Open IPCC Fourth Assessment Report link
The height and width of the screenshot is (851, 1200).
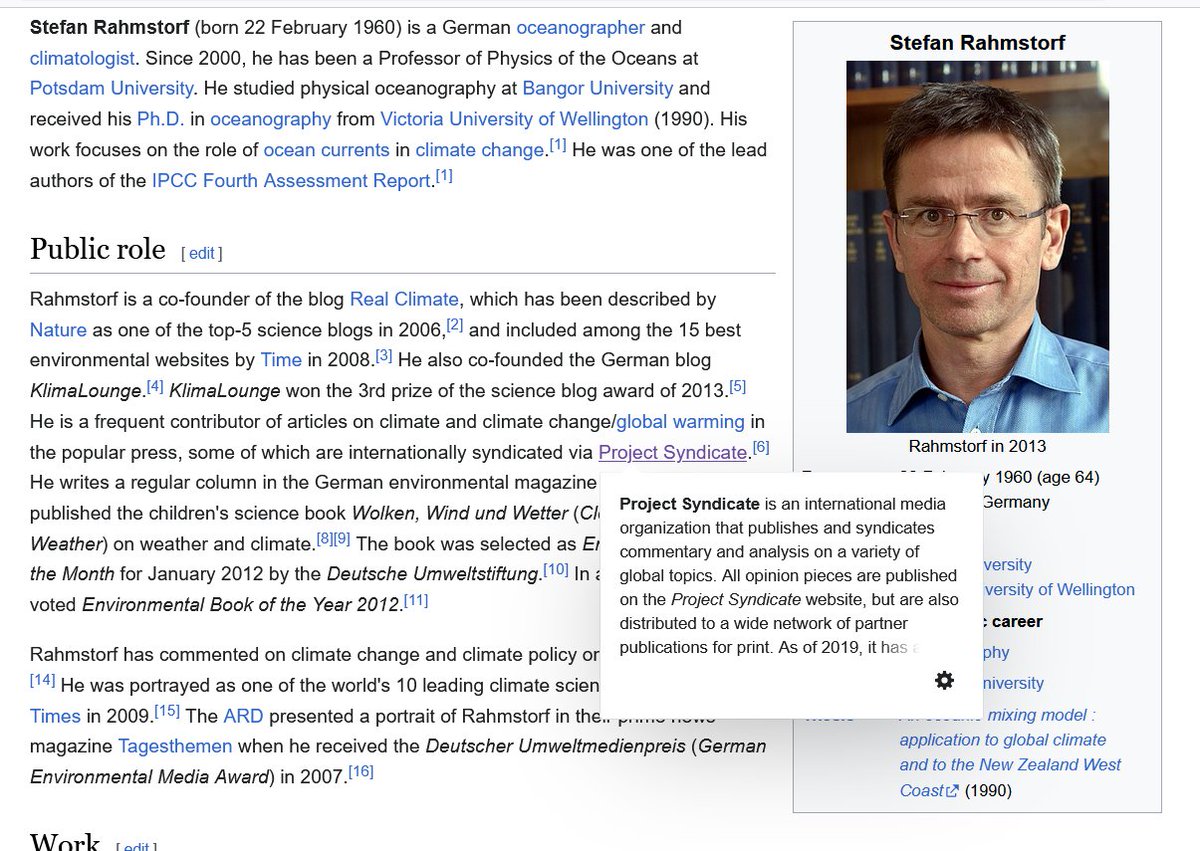[x=292, y=181]
